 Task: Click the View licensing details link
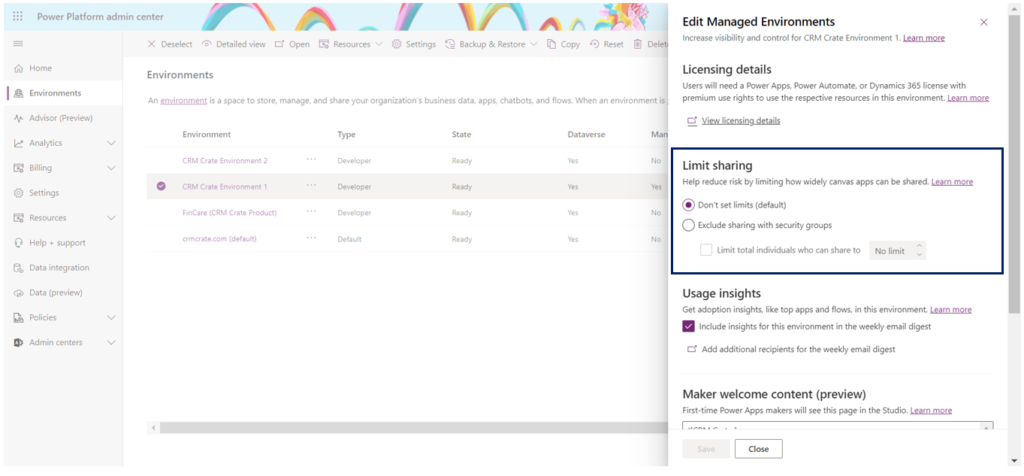tap(740, 121)
